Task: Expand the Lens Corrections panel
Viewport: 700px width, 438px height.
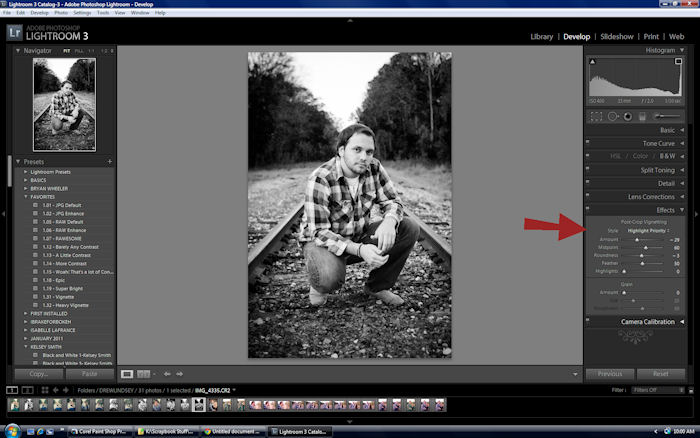Action: click(682, 196)
